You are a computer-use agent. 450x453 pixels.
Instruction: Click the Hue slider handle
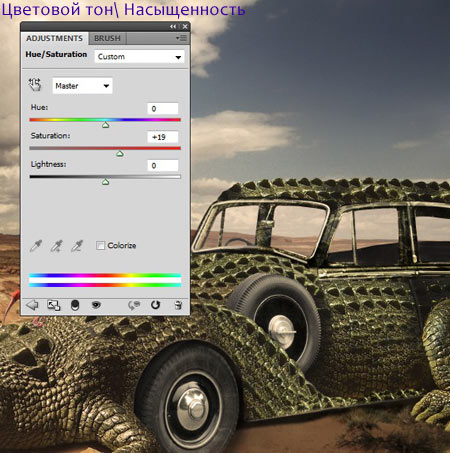pos(106,125)
